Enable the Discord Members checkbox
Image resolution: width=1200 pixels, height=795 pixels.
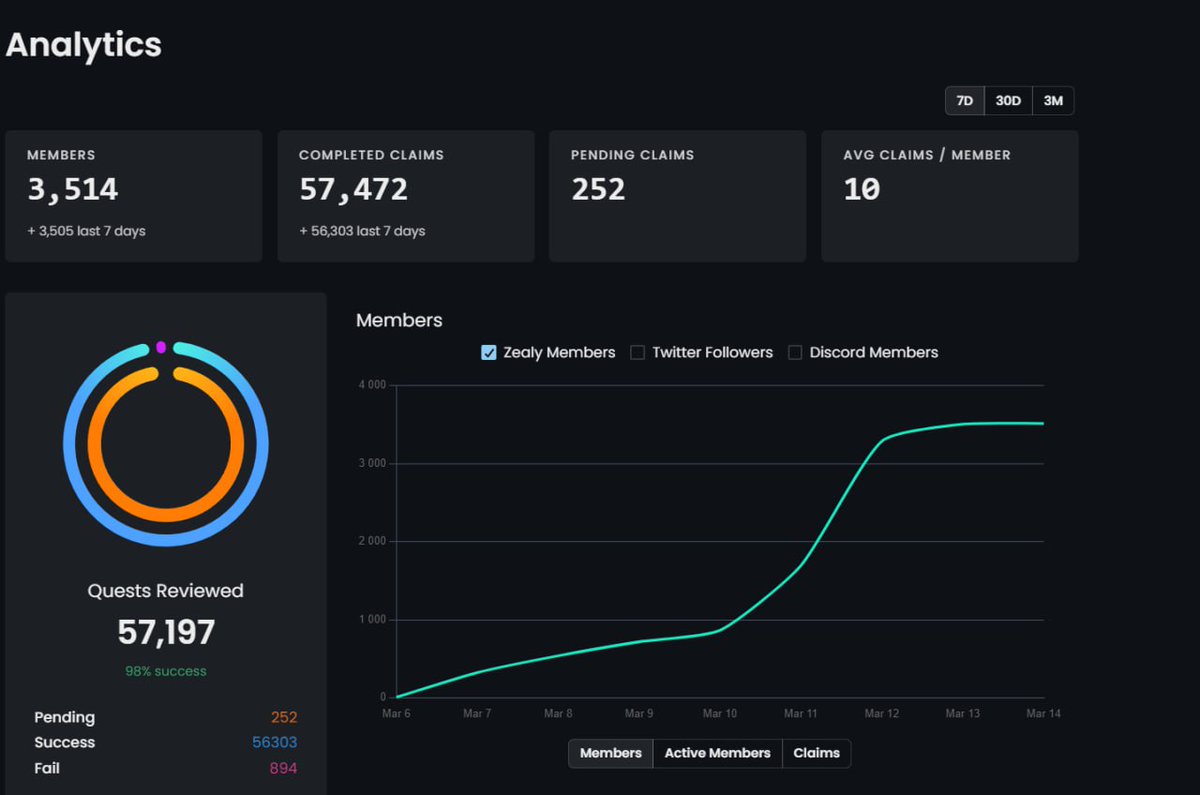[795, 352]
